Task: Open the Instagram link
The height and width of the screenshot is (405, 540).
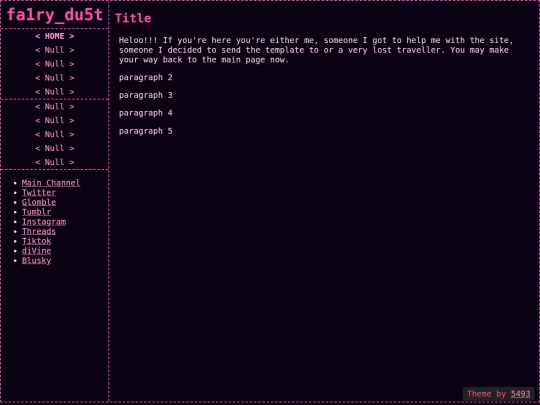Action: coord(44,222)
